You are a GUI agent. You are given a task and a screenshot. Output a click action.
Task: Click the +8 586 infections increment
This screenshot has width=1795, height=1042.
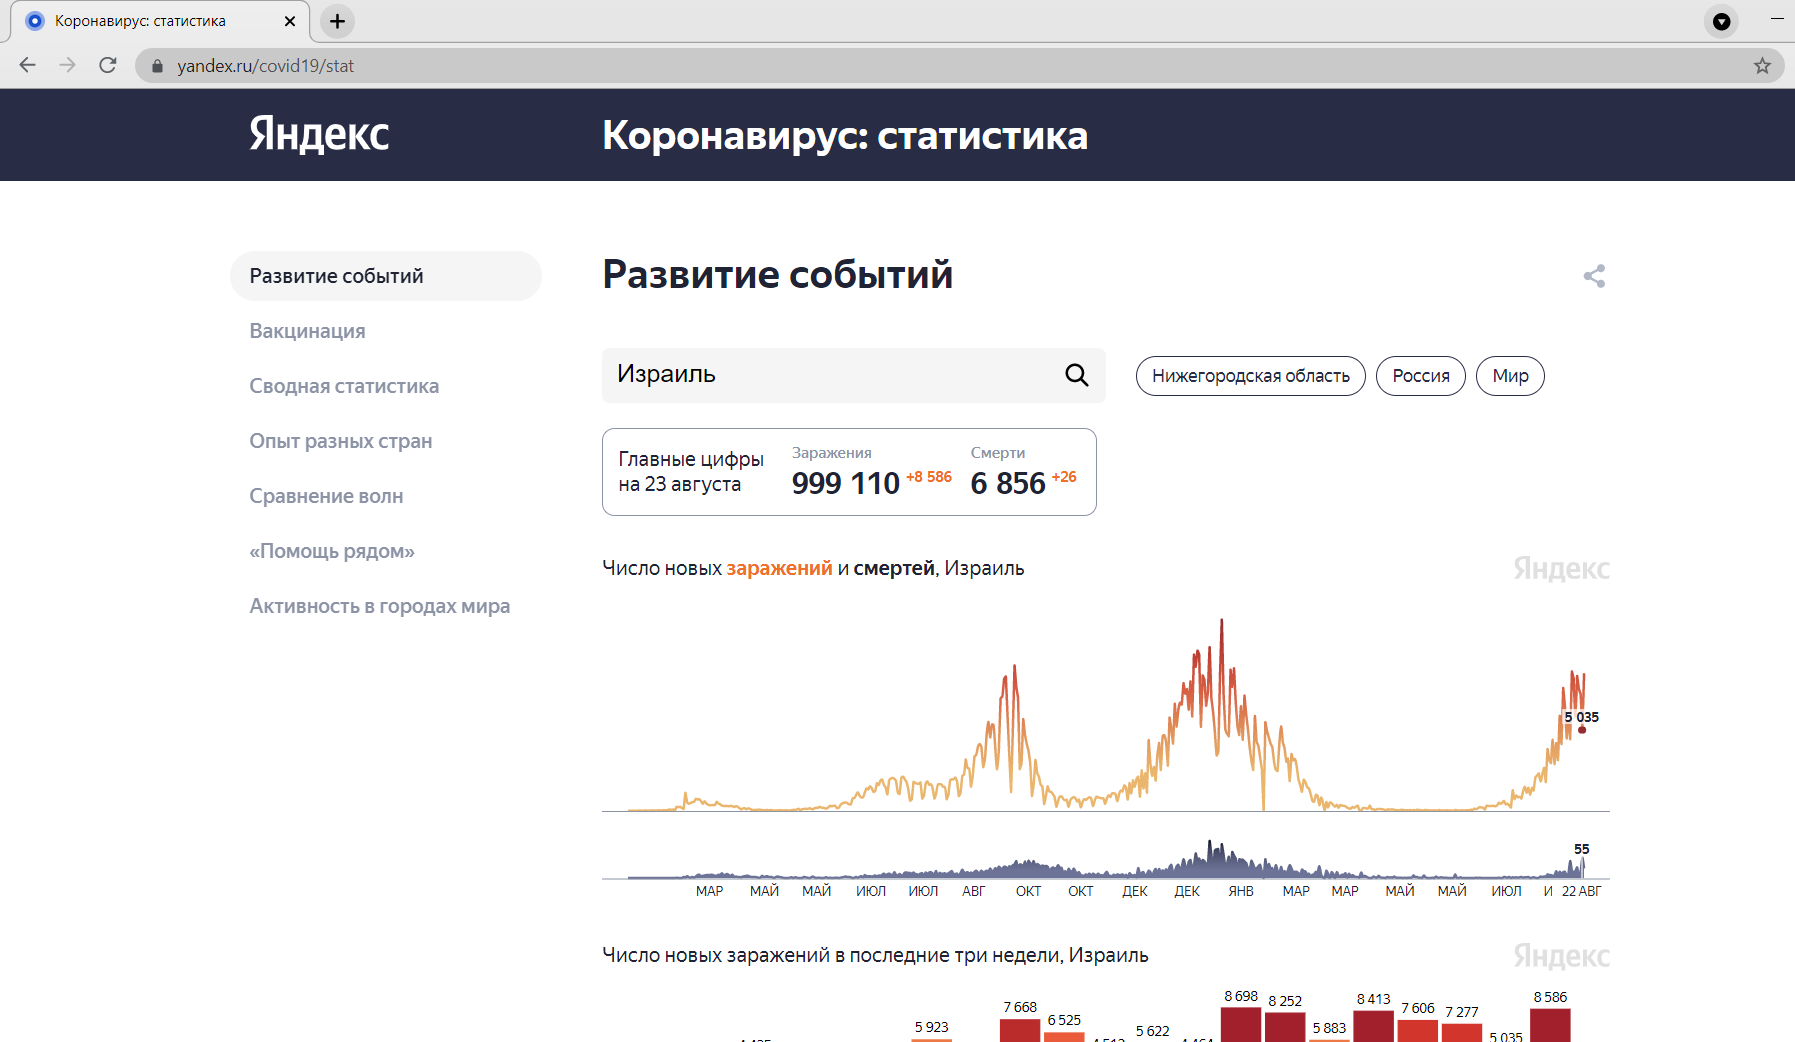pos(929,477)
